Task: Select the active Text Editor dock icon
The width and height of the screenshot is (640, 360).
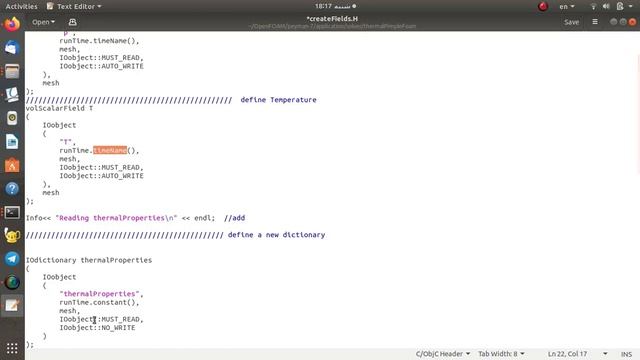Action: point(12,305)
